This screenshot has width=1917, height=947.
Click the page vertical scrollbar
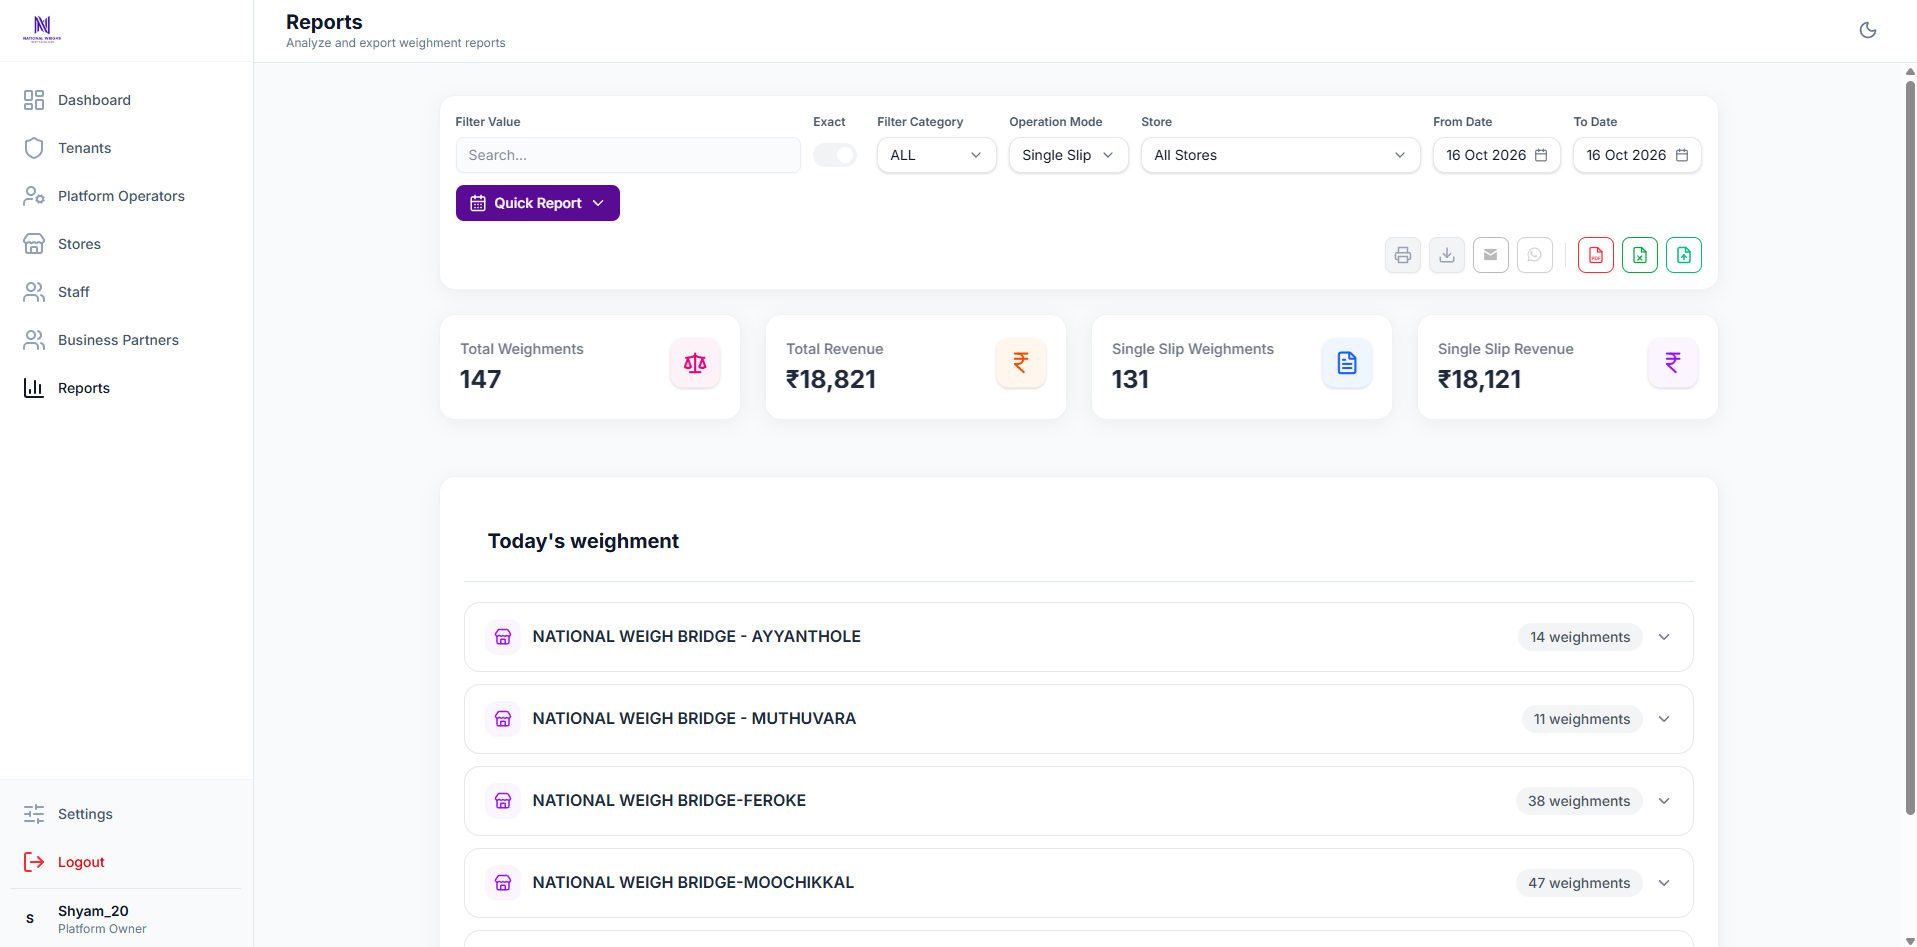point(1910,447)
